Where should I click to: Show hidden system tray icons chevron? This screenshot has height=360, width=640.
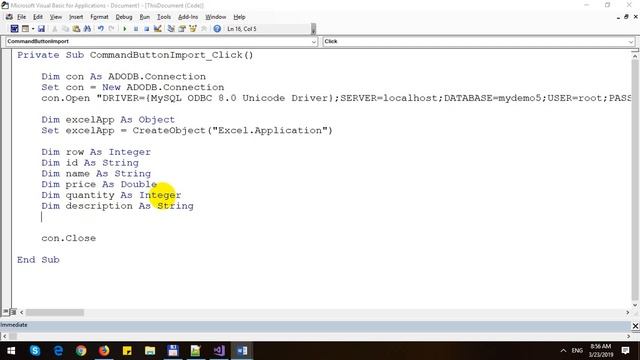pos(563,351)
